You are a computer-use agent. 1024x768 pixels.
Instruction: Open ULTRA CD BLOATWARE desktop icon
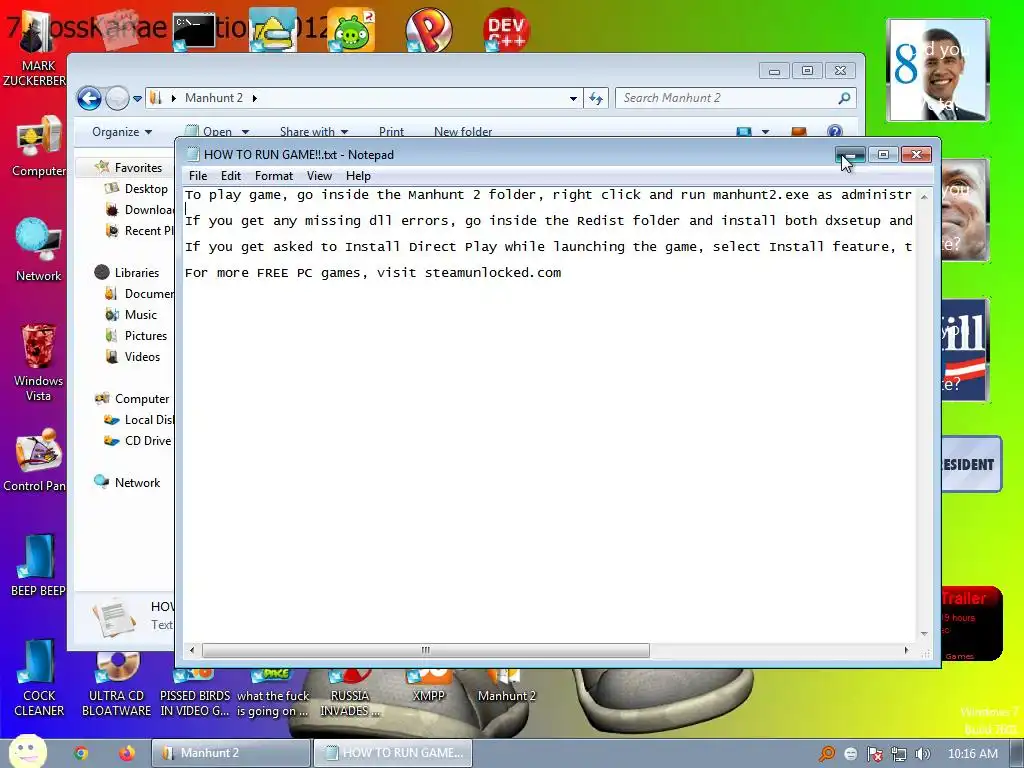click(x=116, y=686)
